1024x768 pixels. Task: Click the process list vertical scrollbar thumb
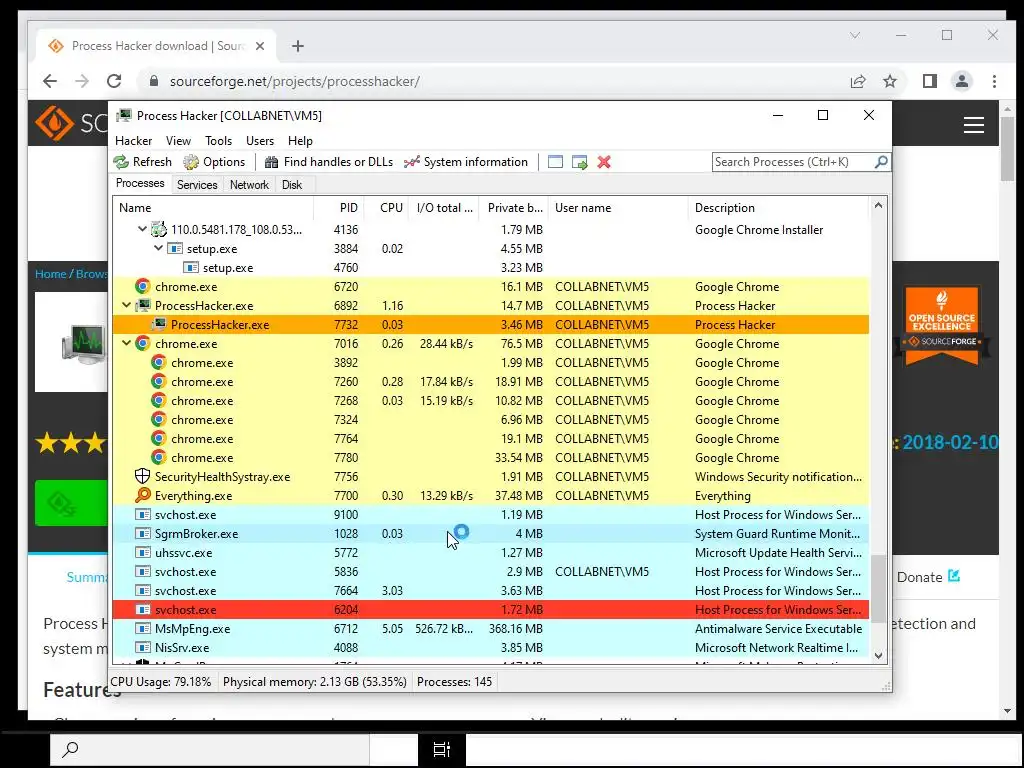[x=878, y=588]
